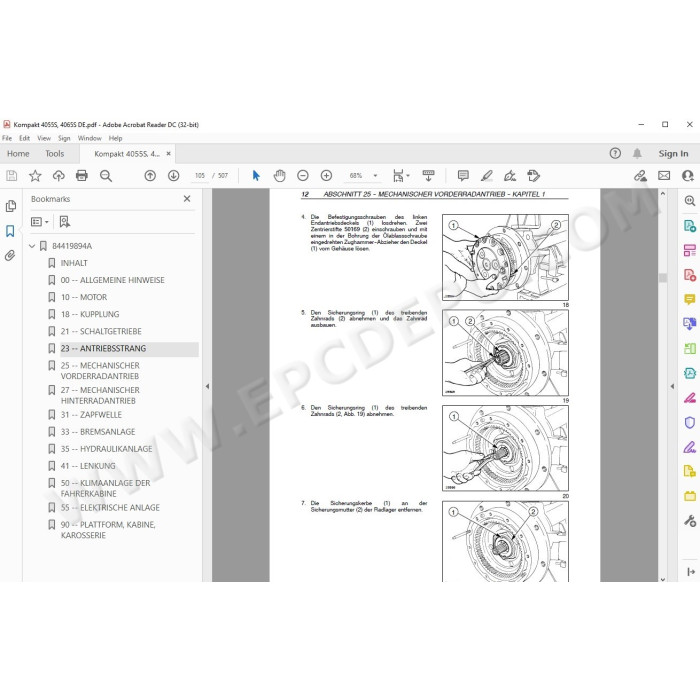
Task: Expand the right tools pane
Action: [x=672, y=387]
